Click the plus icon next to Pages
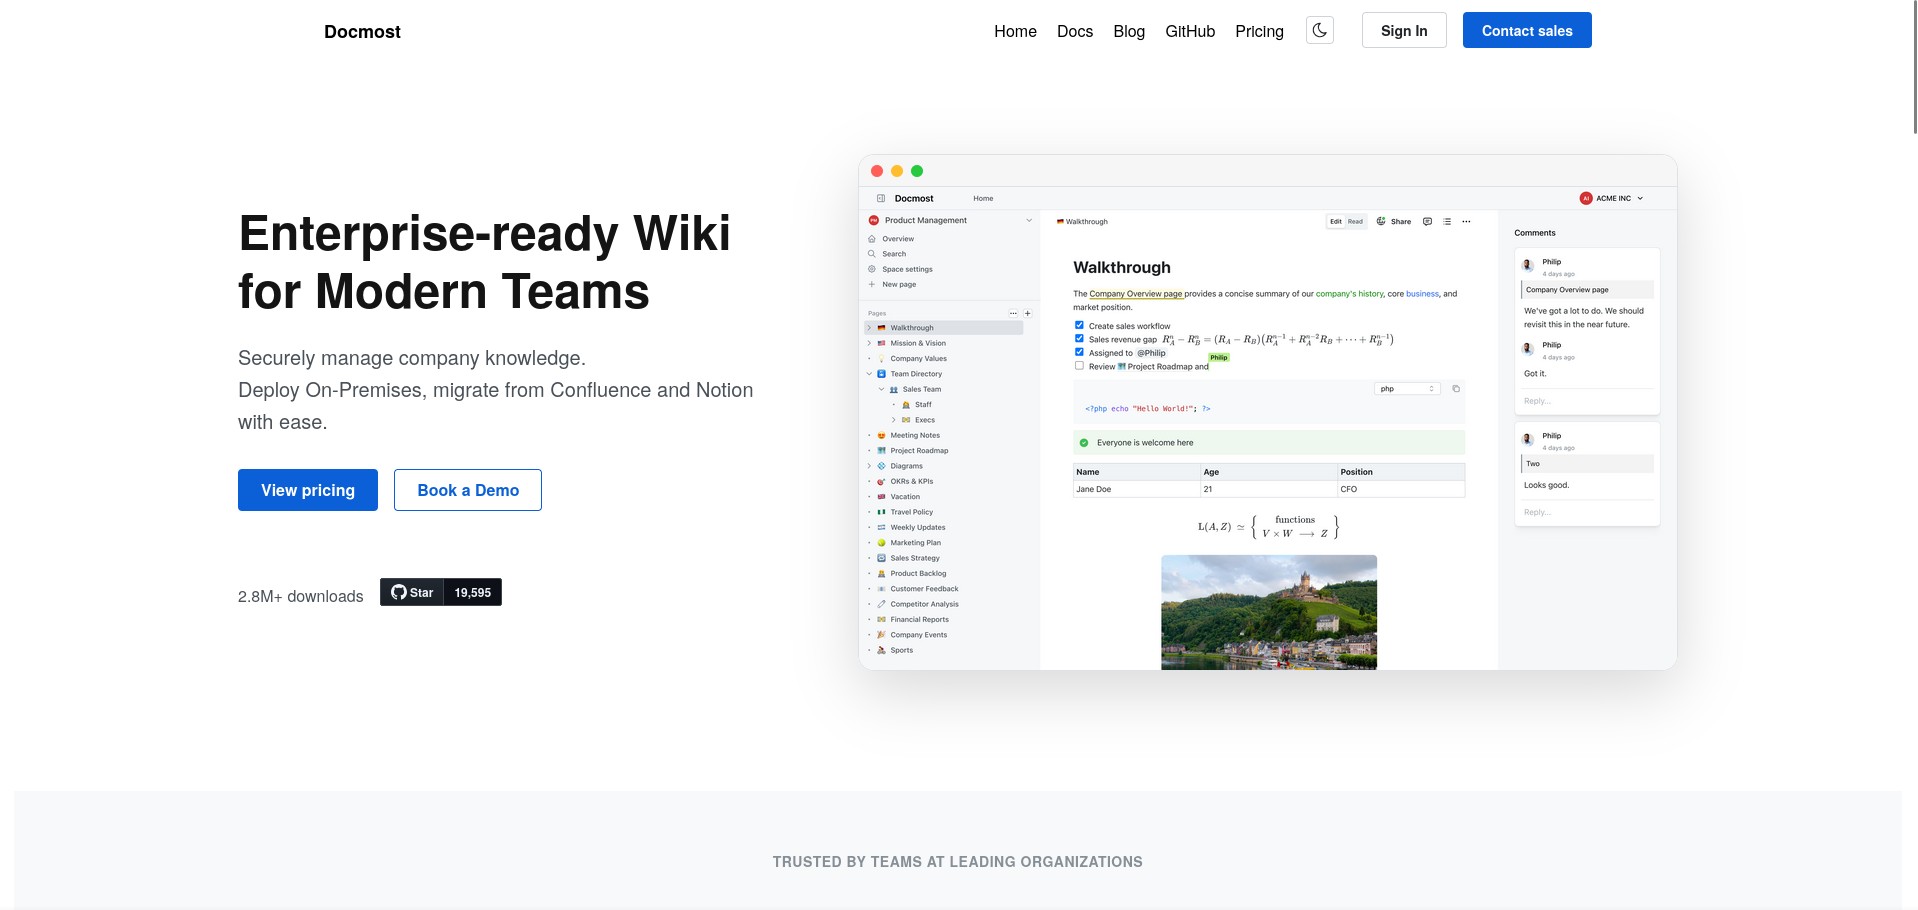The height and width of the screenshot is (910, 1918). (1028, 313)
